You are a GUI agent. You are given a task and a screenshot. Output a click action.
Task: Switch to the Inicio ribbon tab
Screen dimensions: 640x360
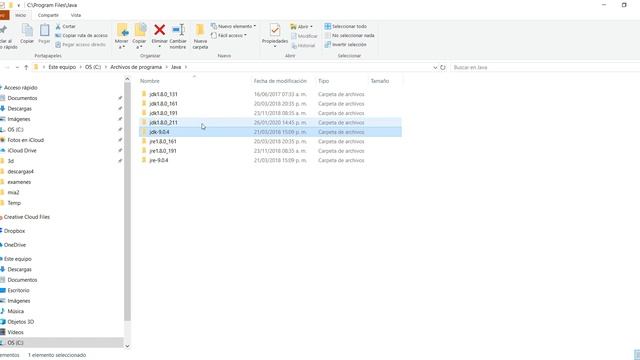pyautogui.click(x=20, y=15)
